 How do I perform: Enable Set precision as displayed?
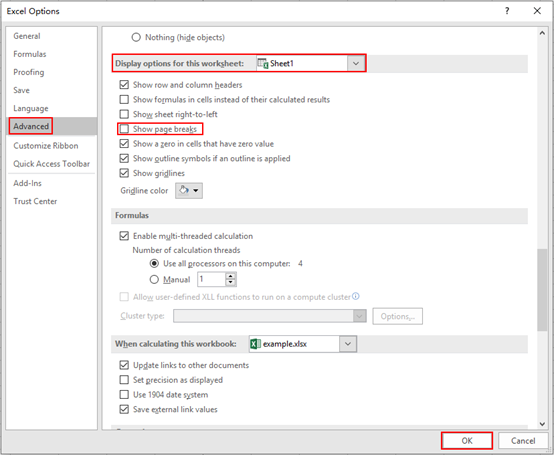[x=124, y=380]
